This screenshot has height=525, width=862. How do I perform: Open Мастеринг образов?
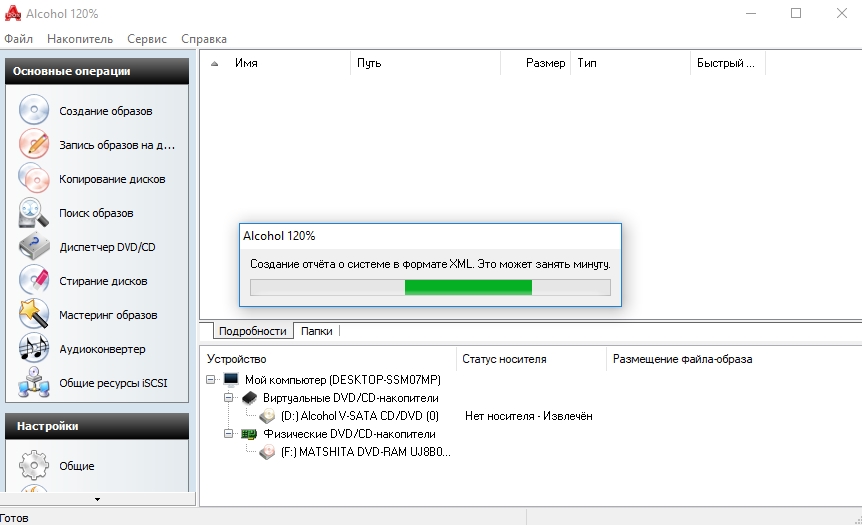tap(108, 316)
